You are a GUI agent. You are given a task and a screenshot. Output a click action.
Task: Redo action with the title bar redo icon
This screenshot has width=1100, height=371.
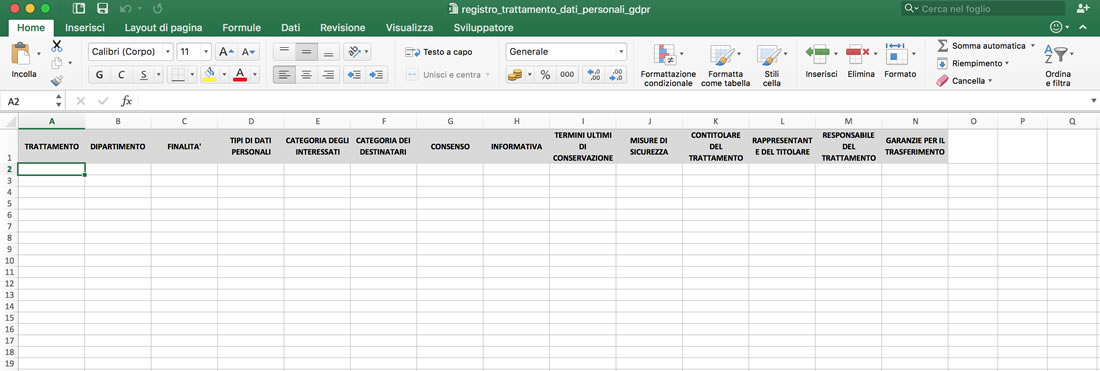coord(157,8)
